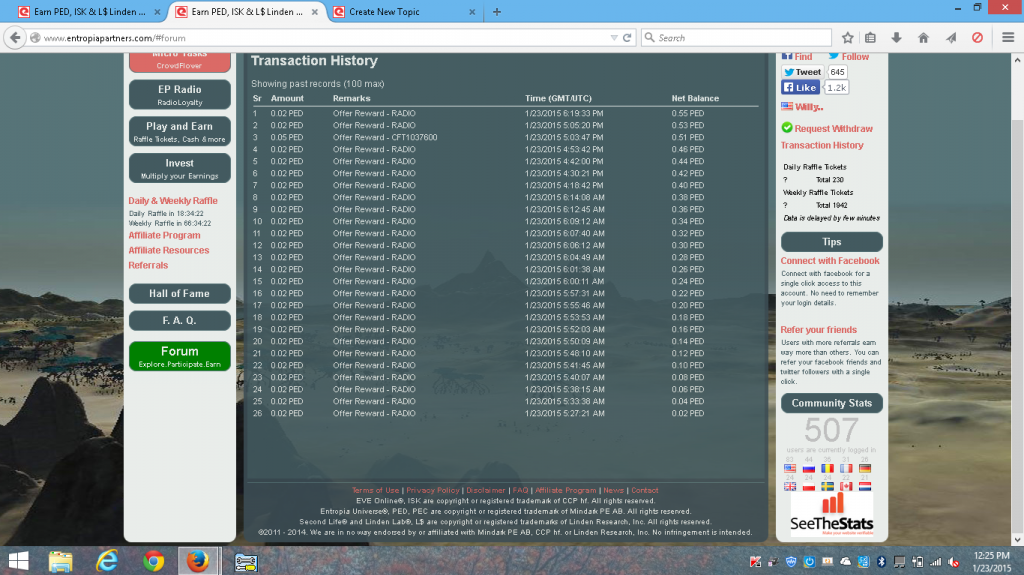The height and width of the screenshot is (575, 1024).
Task: Open the Play and Earn section
Action: pos(180,131)
